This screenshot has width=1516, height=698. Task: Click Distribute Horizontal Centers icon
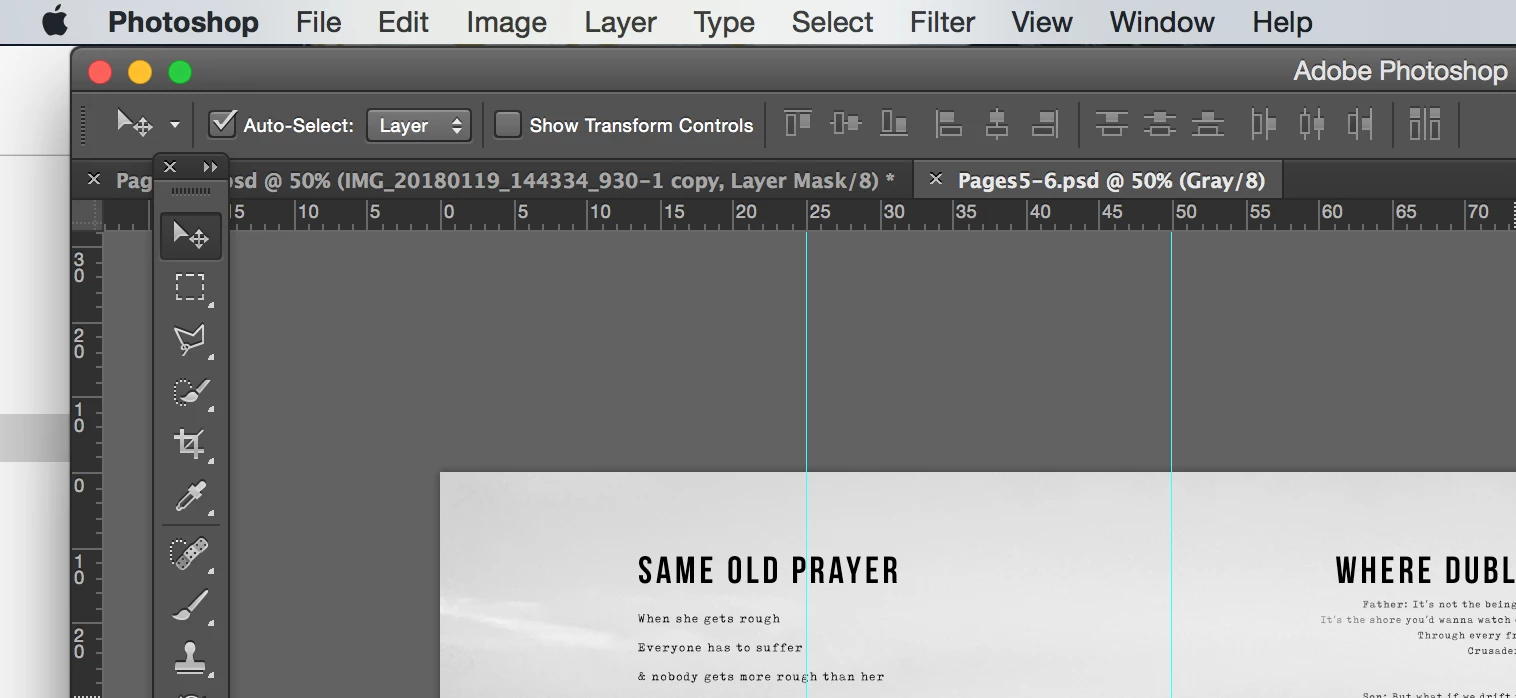click(1312, 124)
